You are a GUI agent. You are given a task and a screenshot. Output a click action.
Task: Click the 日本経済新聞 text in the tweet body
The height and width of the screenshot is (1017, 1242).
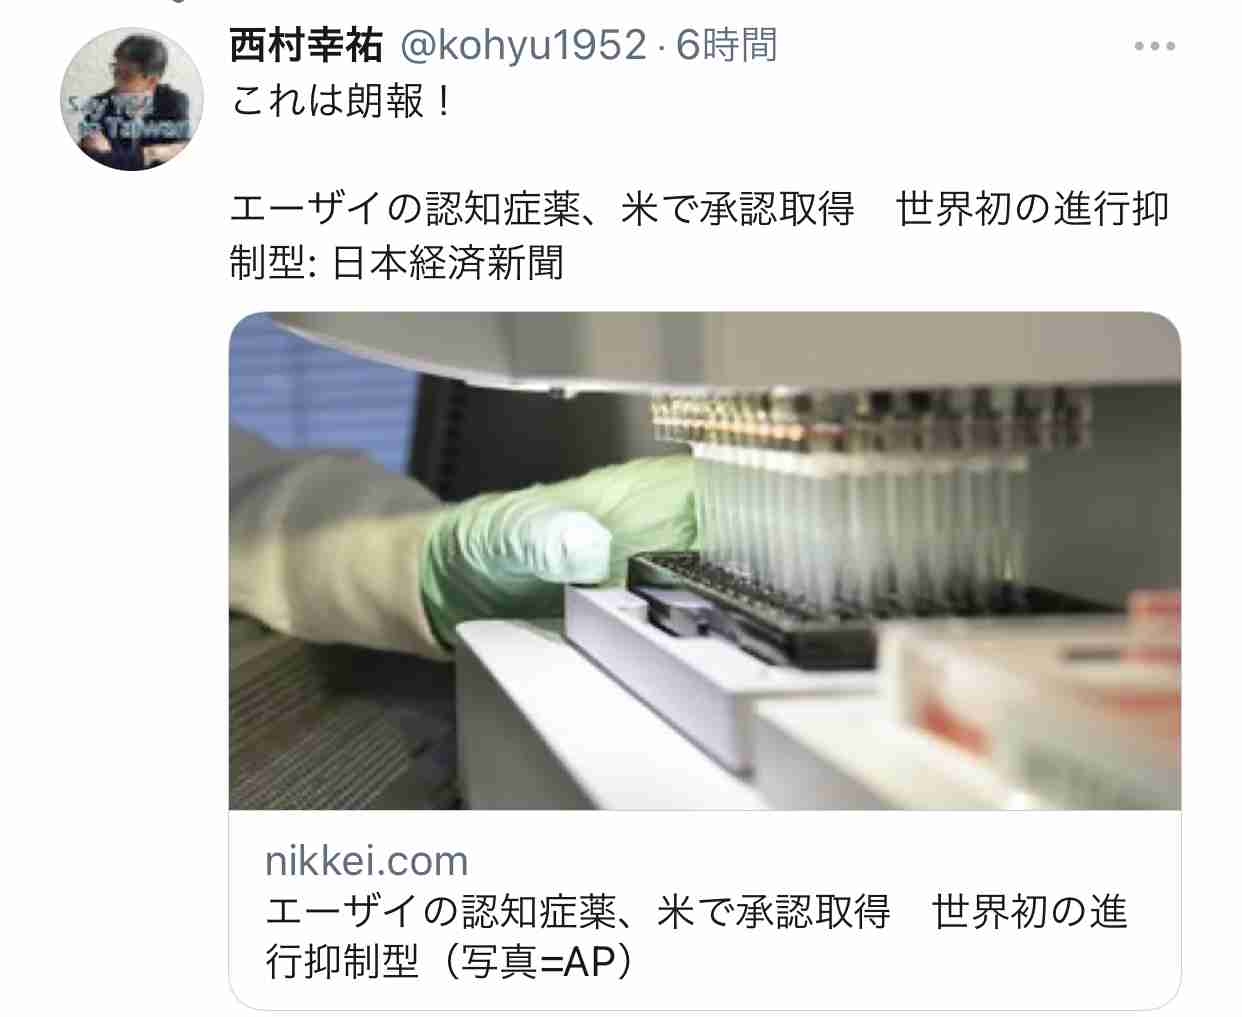click(447, 263)
